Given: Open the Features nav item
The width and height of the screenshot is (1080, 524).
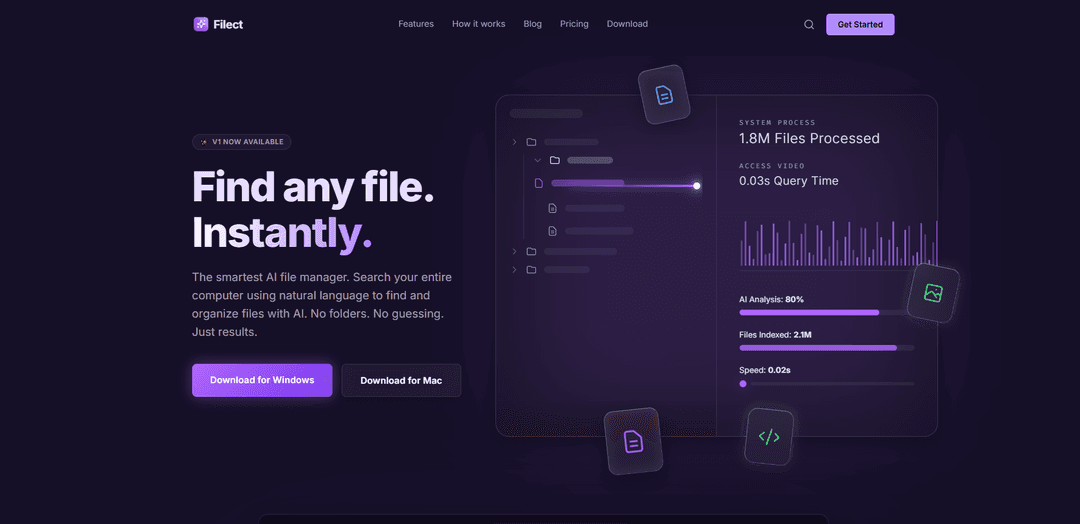Looking at the screenshot, I should pyautogui.click(x=416, y=24).
